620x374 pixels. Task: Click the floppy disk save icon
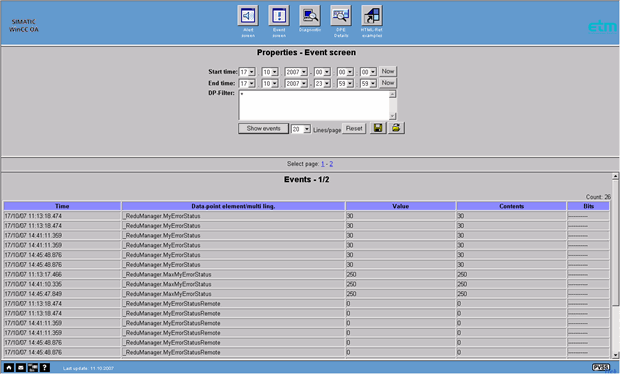378,128
